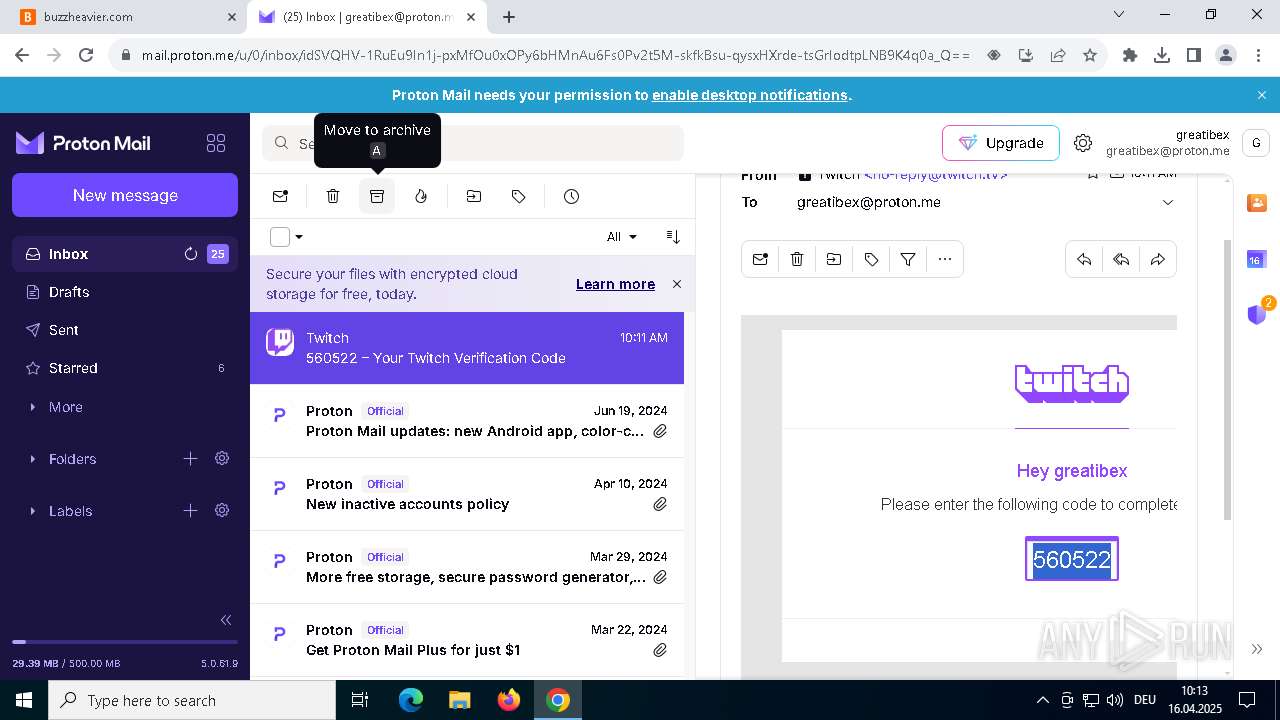Open select-all checkbox dropdown arrow
Image resolution: width=1280 pixels, height=720 pixels.
(299, 237)
